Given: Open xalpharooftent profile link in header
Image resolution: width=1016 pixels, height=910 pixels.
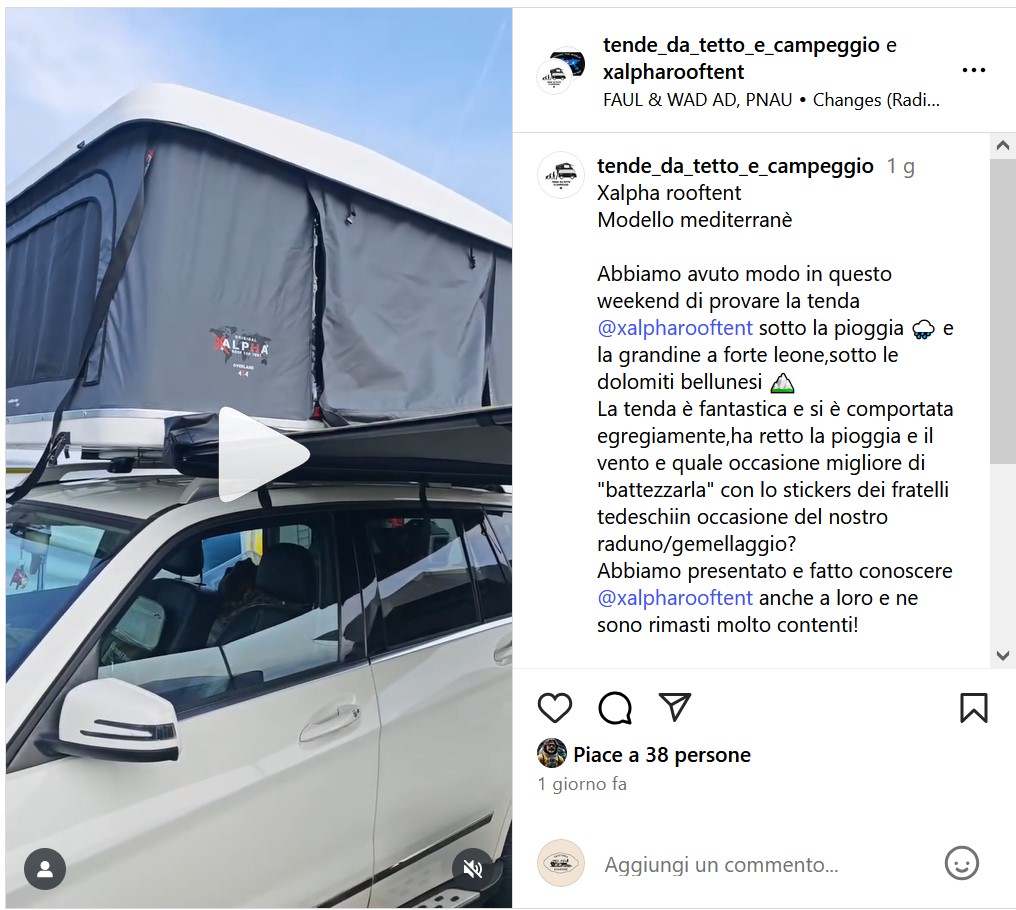Looking at the screenshot, I should click(673, 72).
